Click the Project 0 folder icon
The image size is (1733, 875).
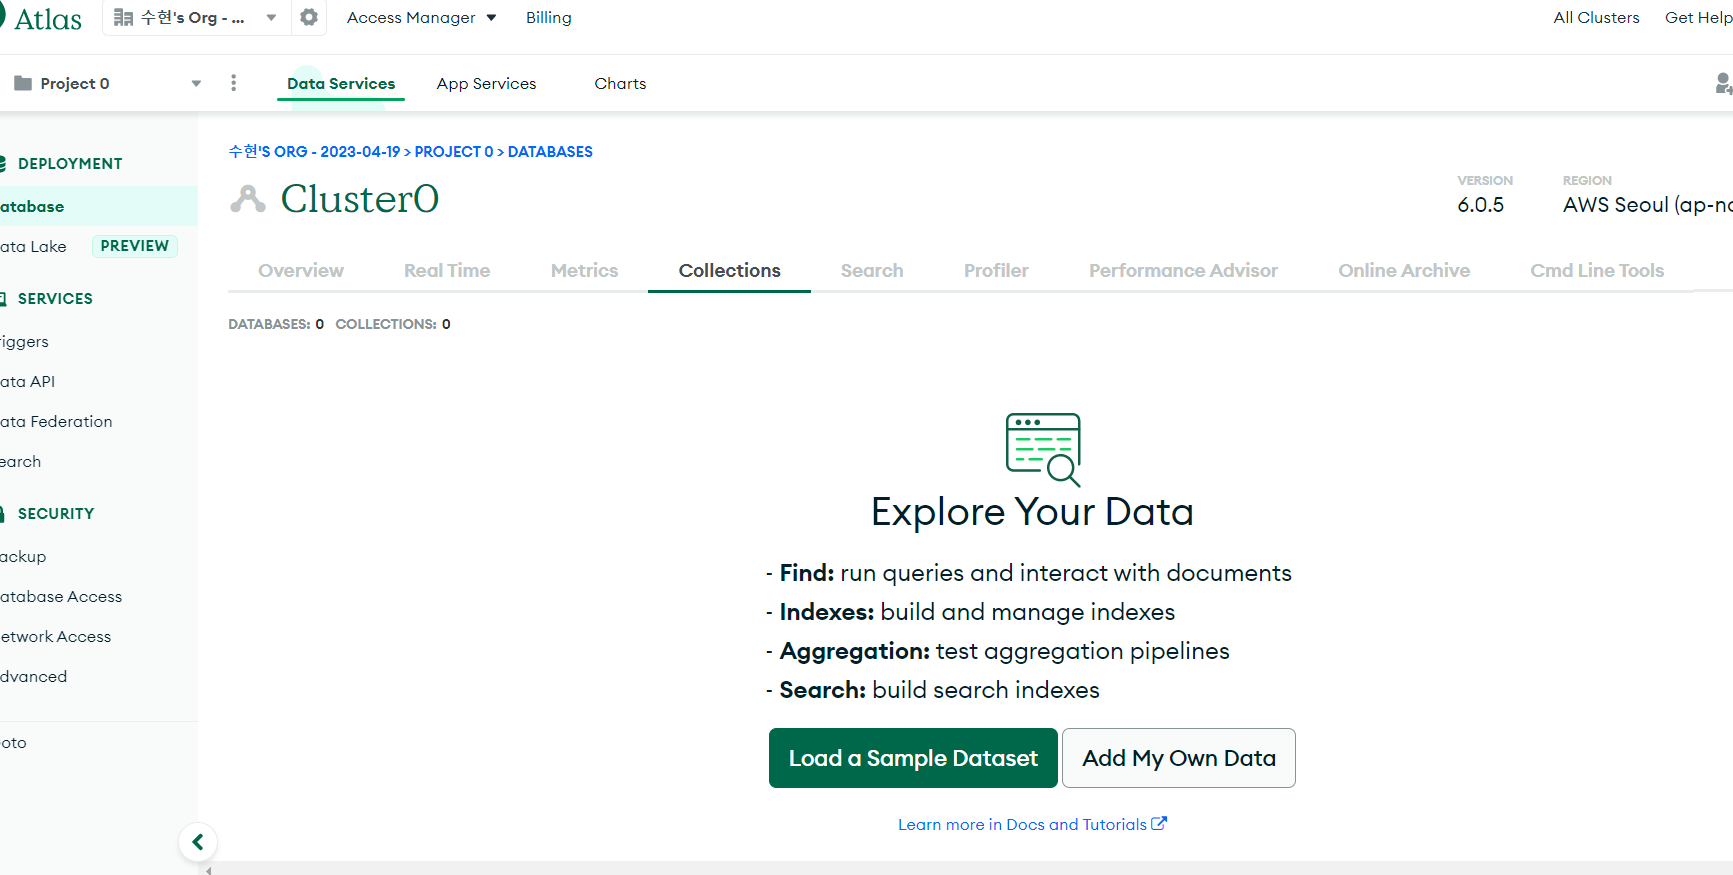tap(23, 83)
